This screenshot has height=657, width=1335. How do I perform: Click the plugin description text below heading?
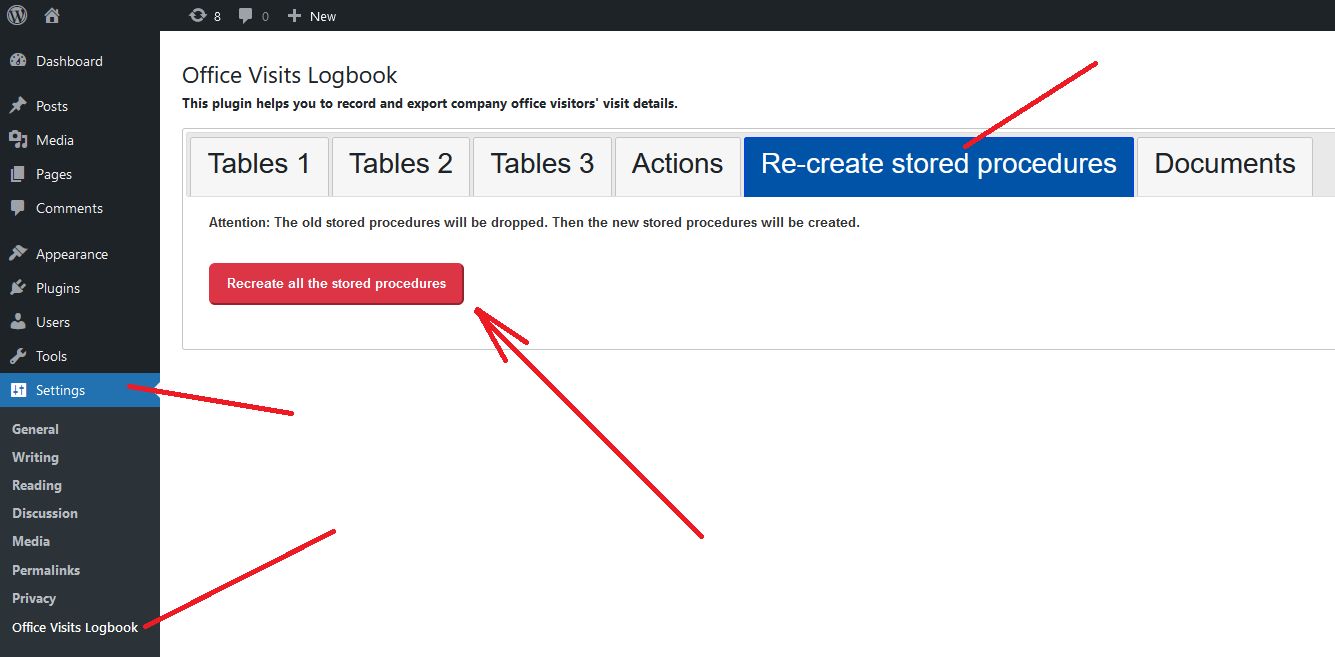(x=430, y=103)
